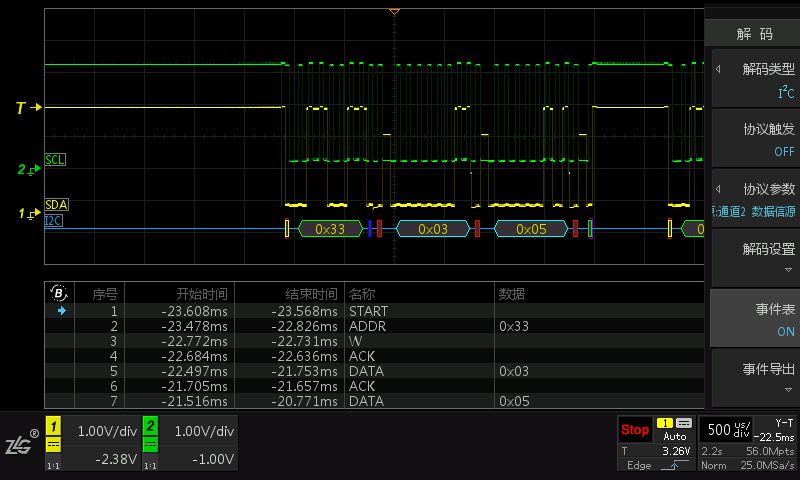Select event row 3 named W
This screenshot has width=800, height=480.
coord(374,341)
